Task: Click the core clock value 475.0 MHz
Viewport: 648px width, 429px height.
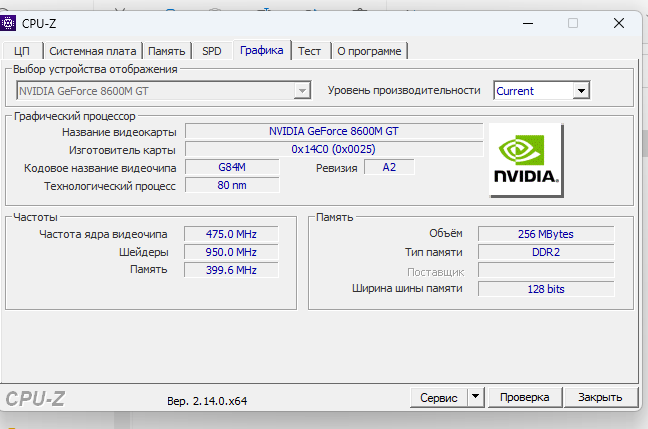Action: (231, 234)
